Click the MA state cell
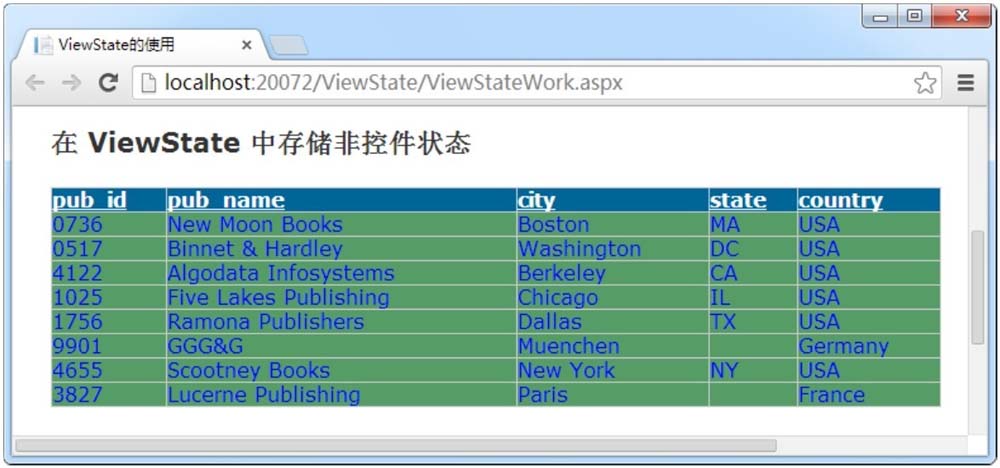This screenshot has width=1000, height=468. [x=753, y=224]
